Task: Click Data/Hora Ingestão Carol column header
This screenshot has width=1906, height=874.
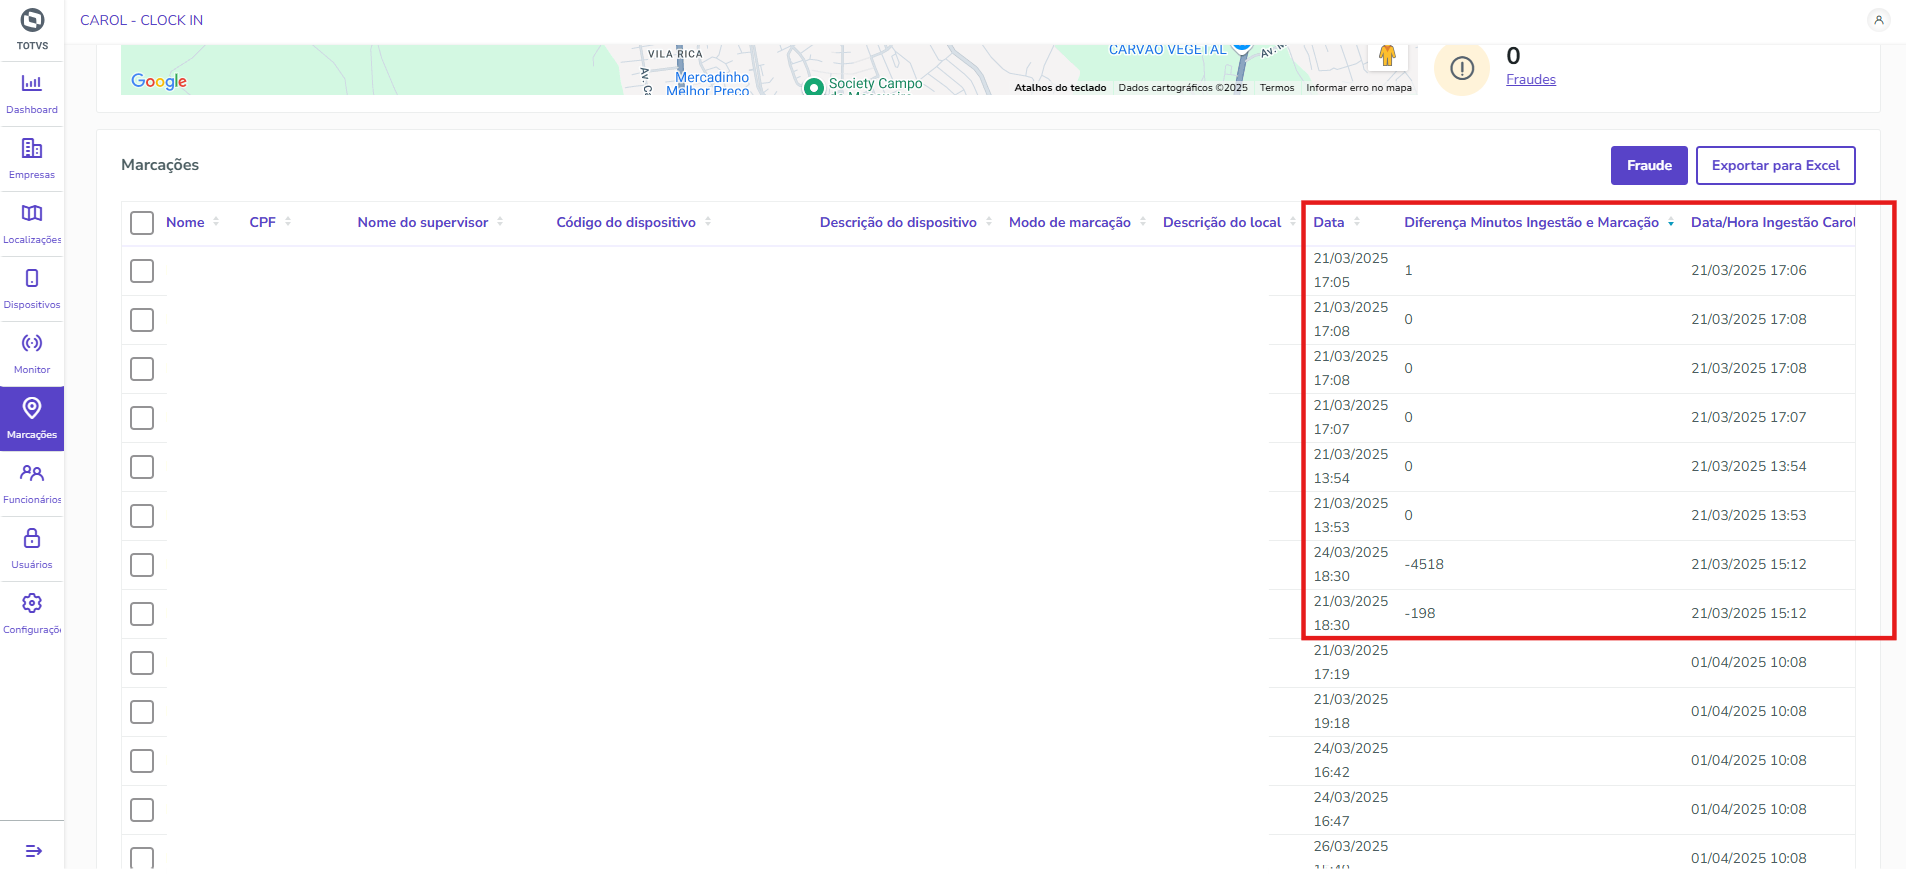Action: pyautogui.click(x=1773, y=222)
